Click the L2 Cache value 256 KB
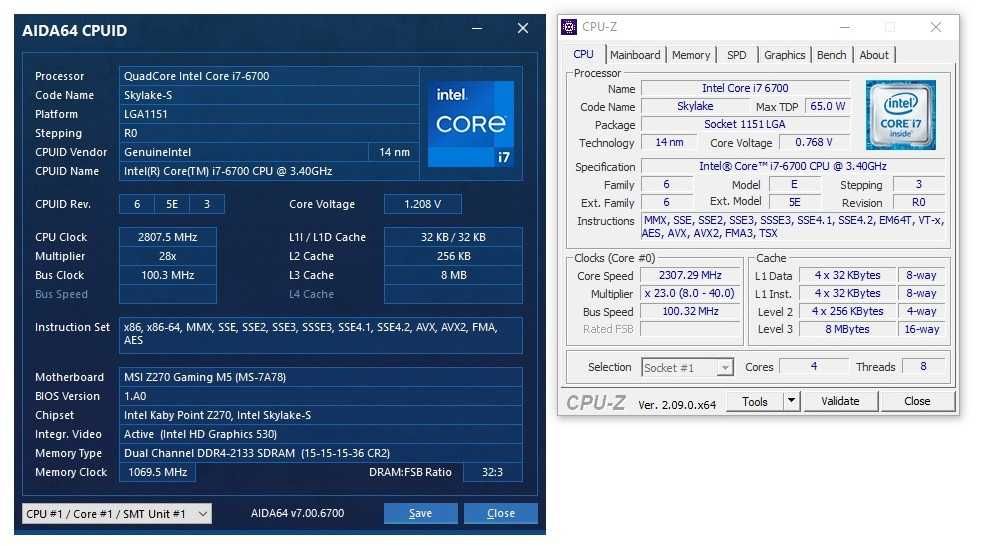The width and height of the screenshot is (981, 546). coord(453,256)
